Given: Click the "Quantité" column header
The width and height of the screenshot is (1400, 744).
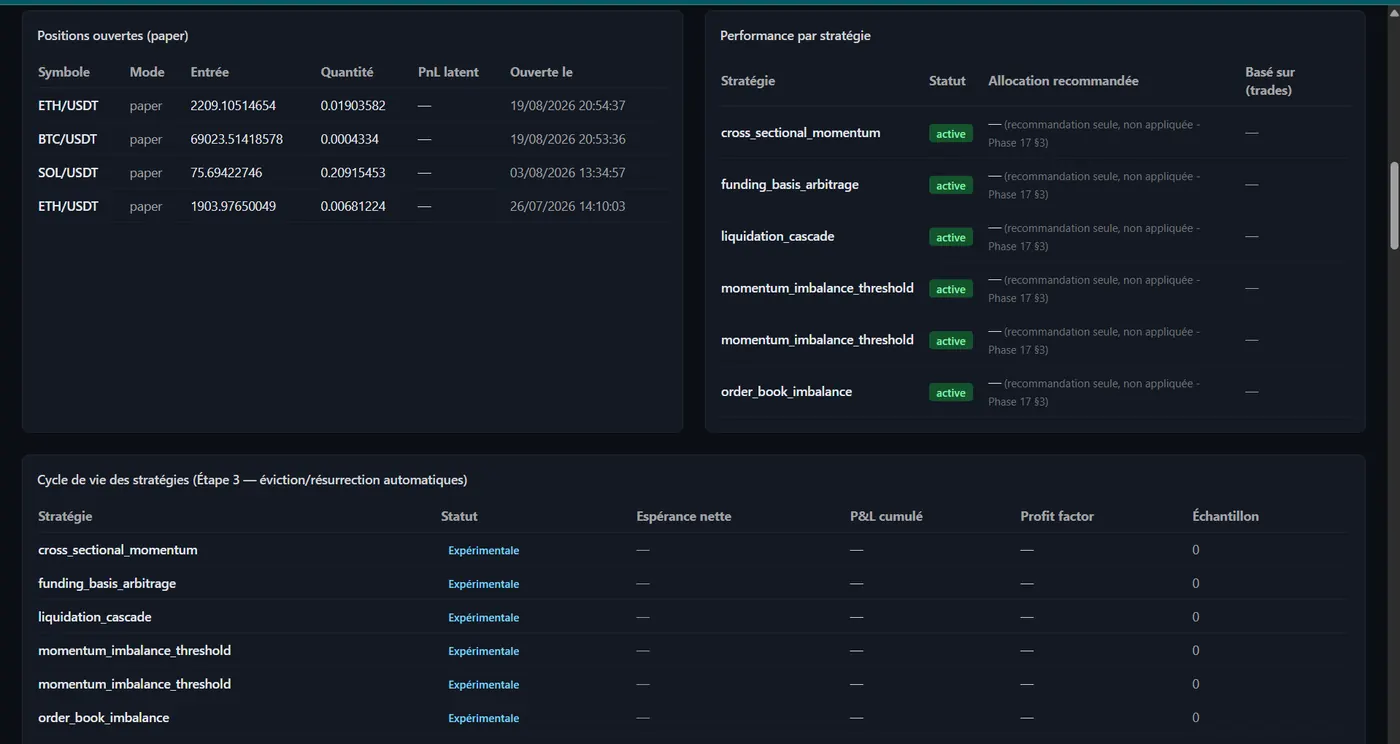Looking at the screenshot, I should pyautogui.click(x=347, y=72).
